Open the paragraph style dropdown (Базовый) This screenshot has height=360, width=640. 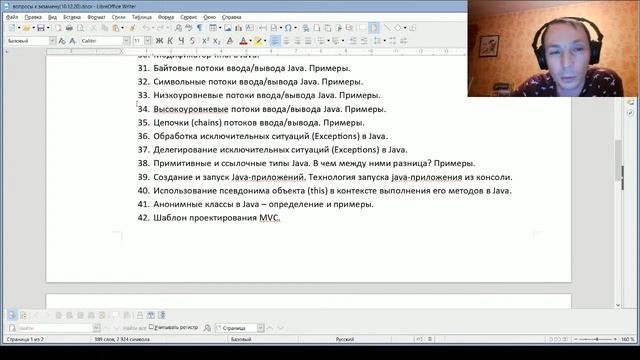pyautogui.click(x=53, y=41)
